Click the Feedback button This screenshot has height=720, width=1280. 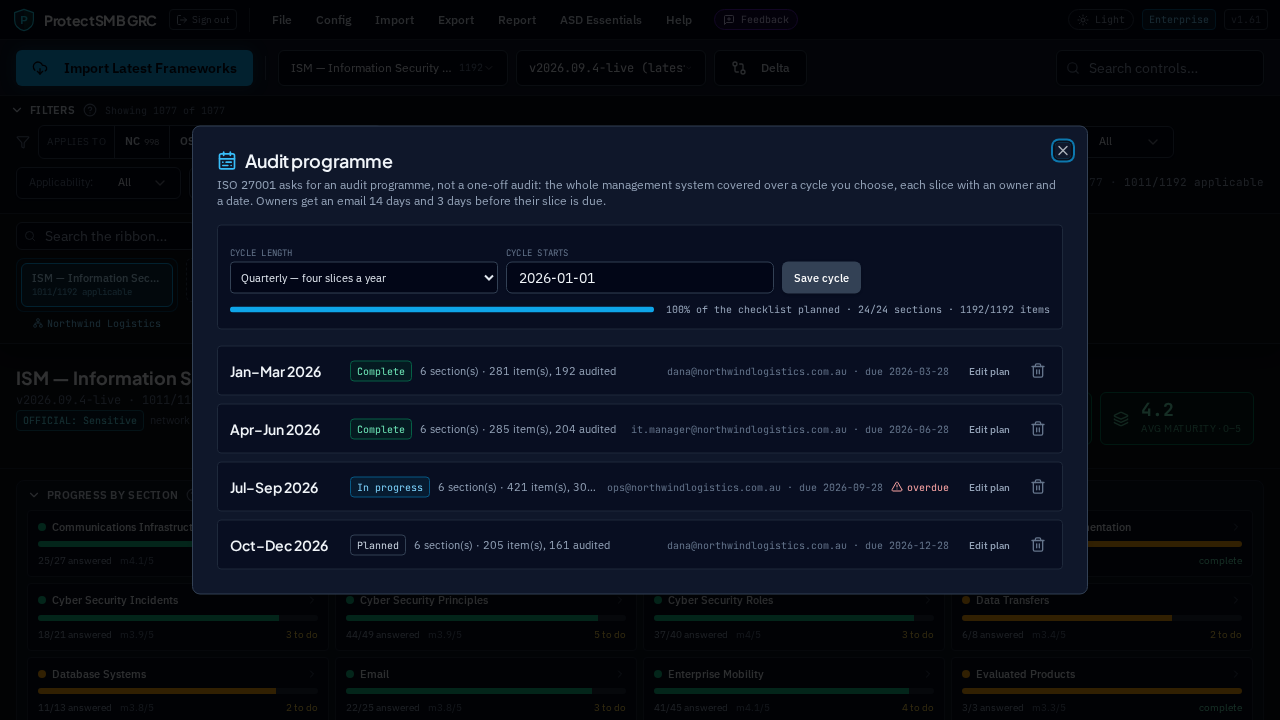756,20
